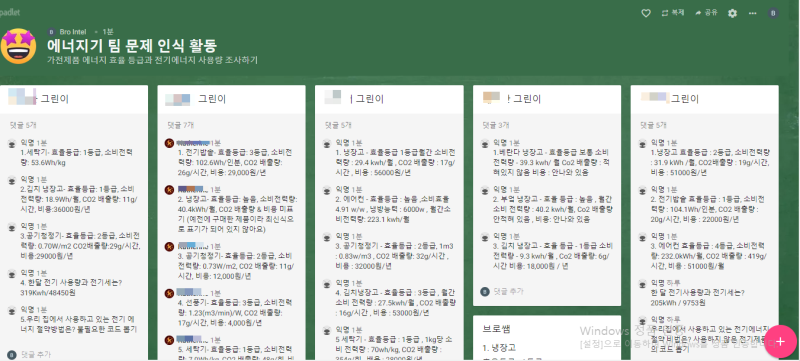Screen dimensions: 800x361
Task: Click 익명 avatar beside 김치 냉장고 9.3 kwh comment
Action: click(485, 237)
